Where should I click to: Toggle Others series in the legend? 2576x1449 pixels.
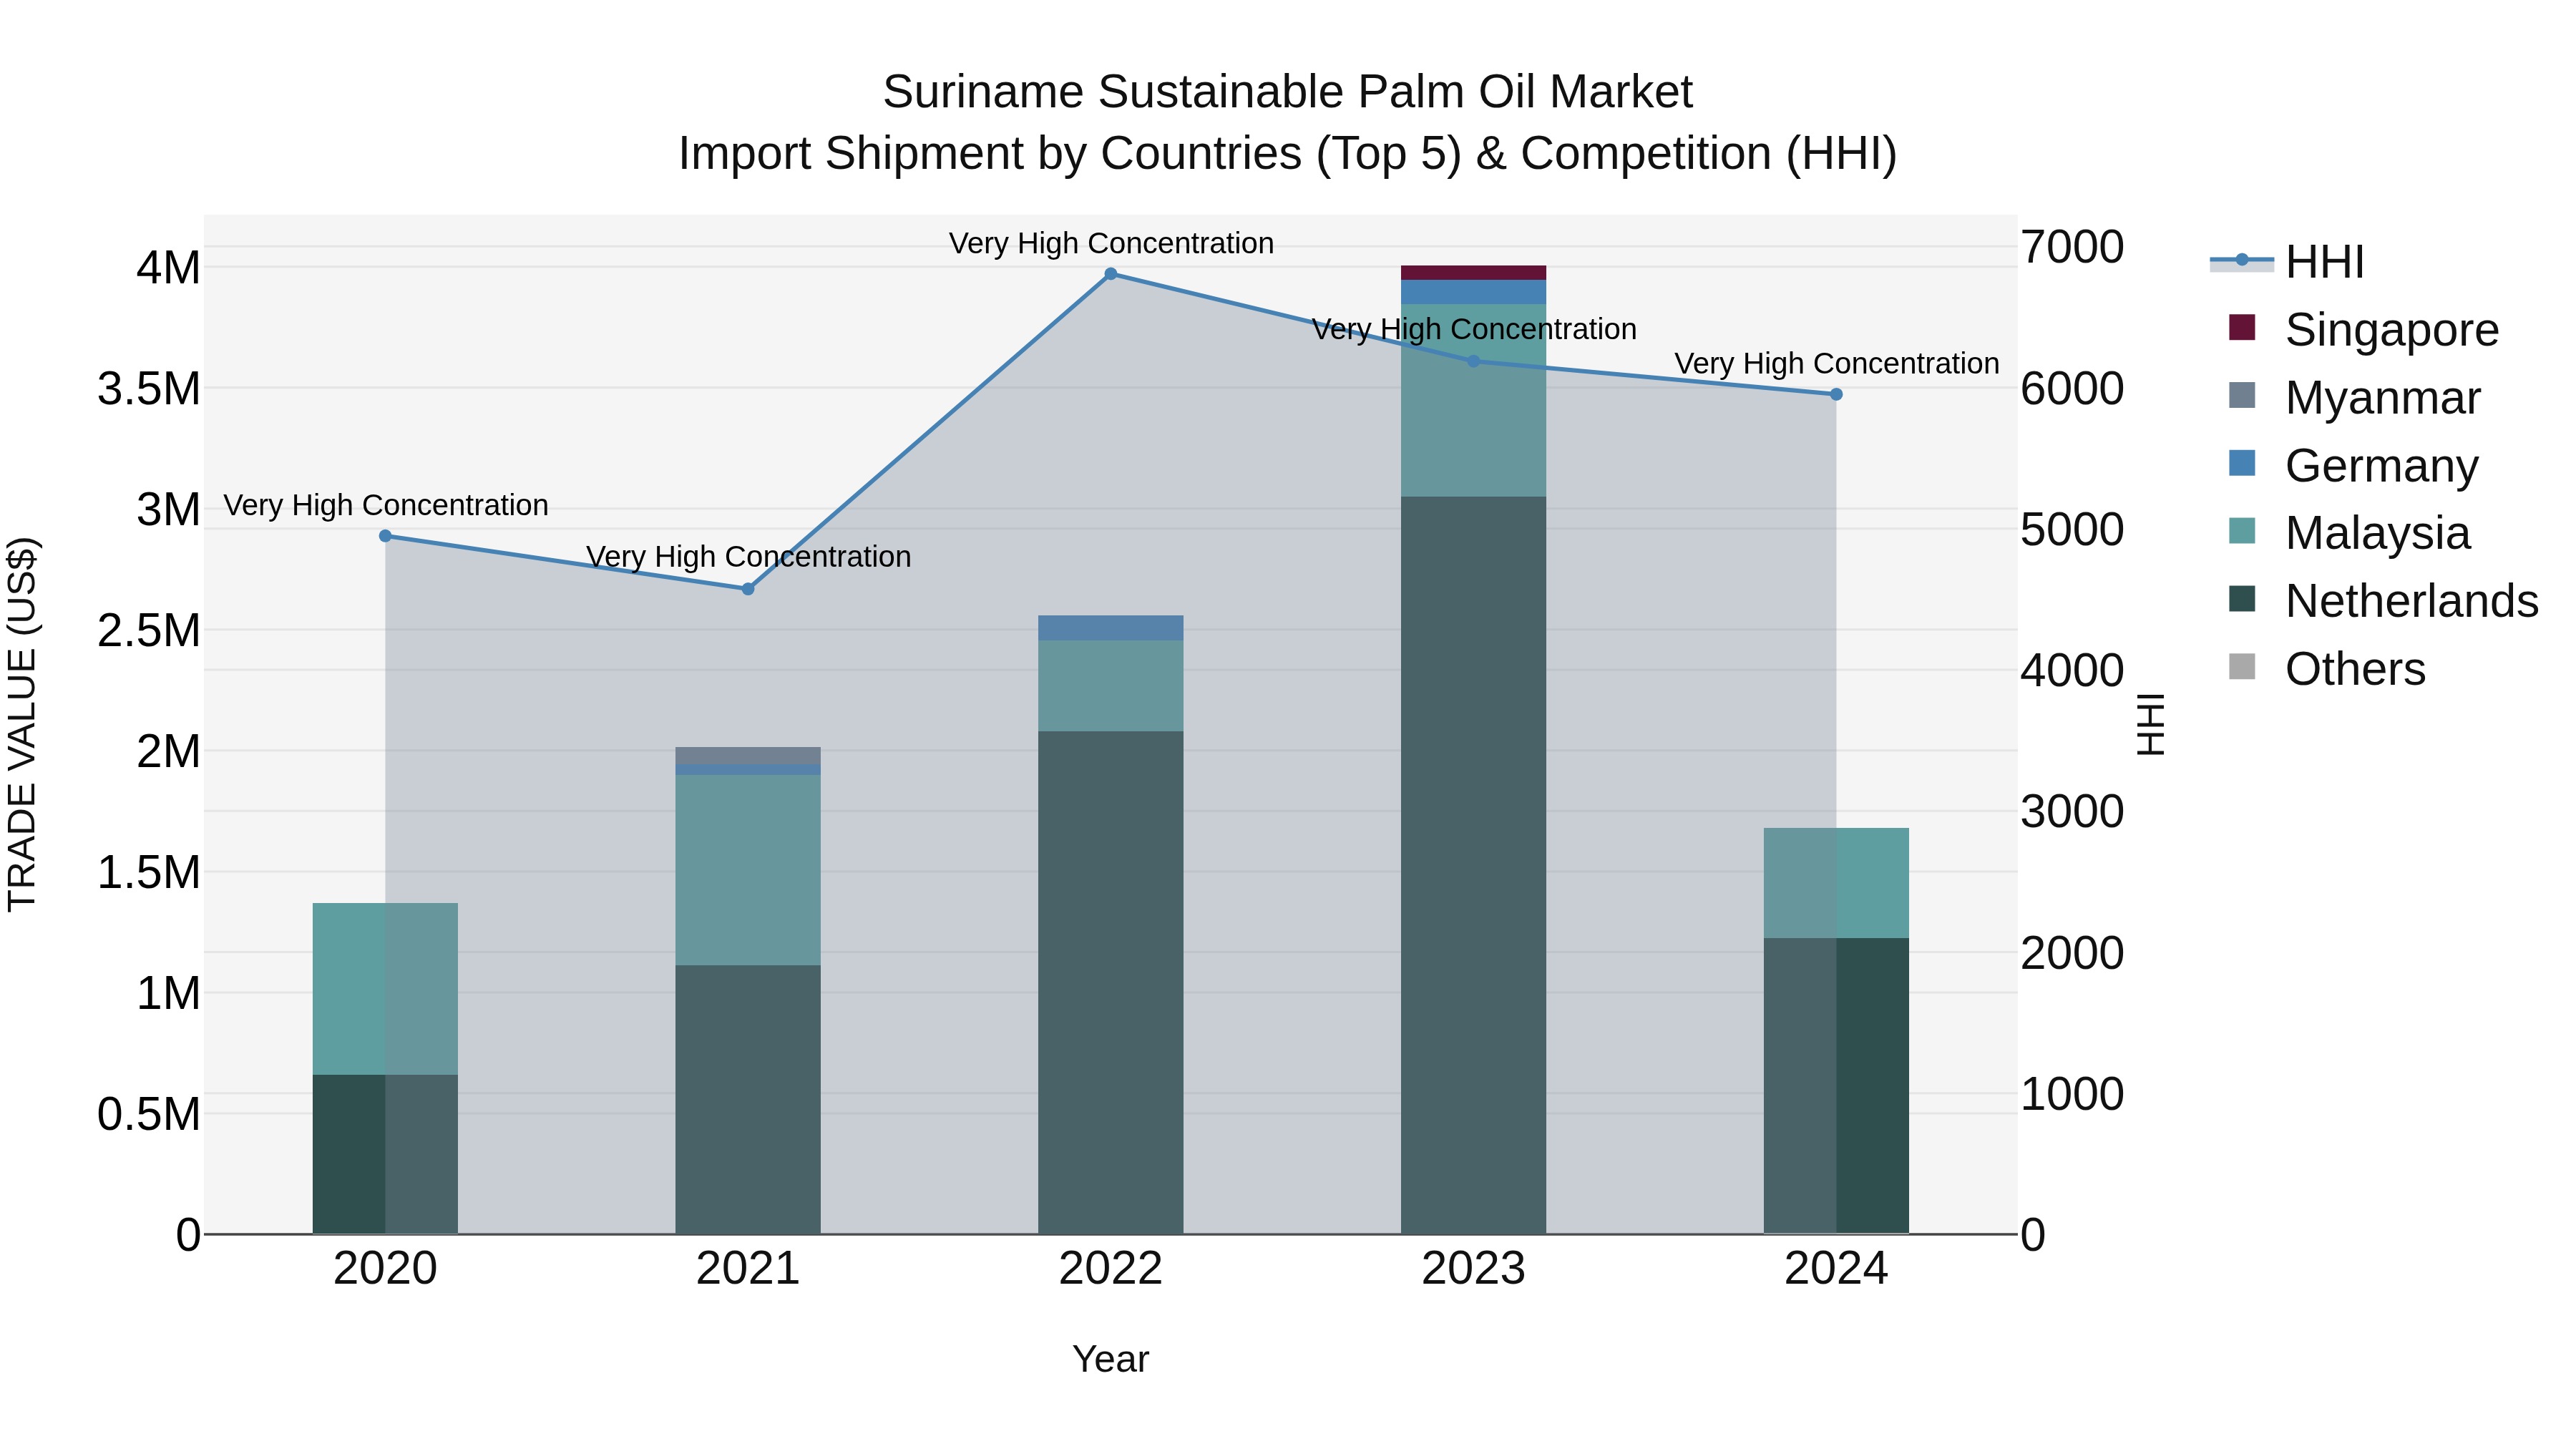2327,669
